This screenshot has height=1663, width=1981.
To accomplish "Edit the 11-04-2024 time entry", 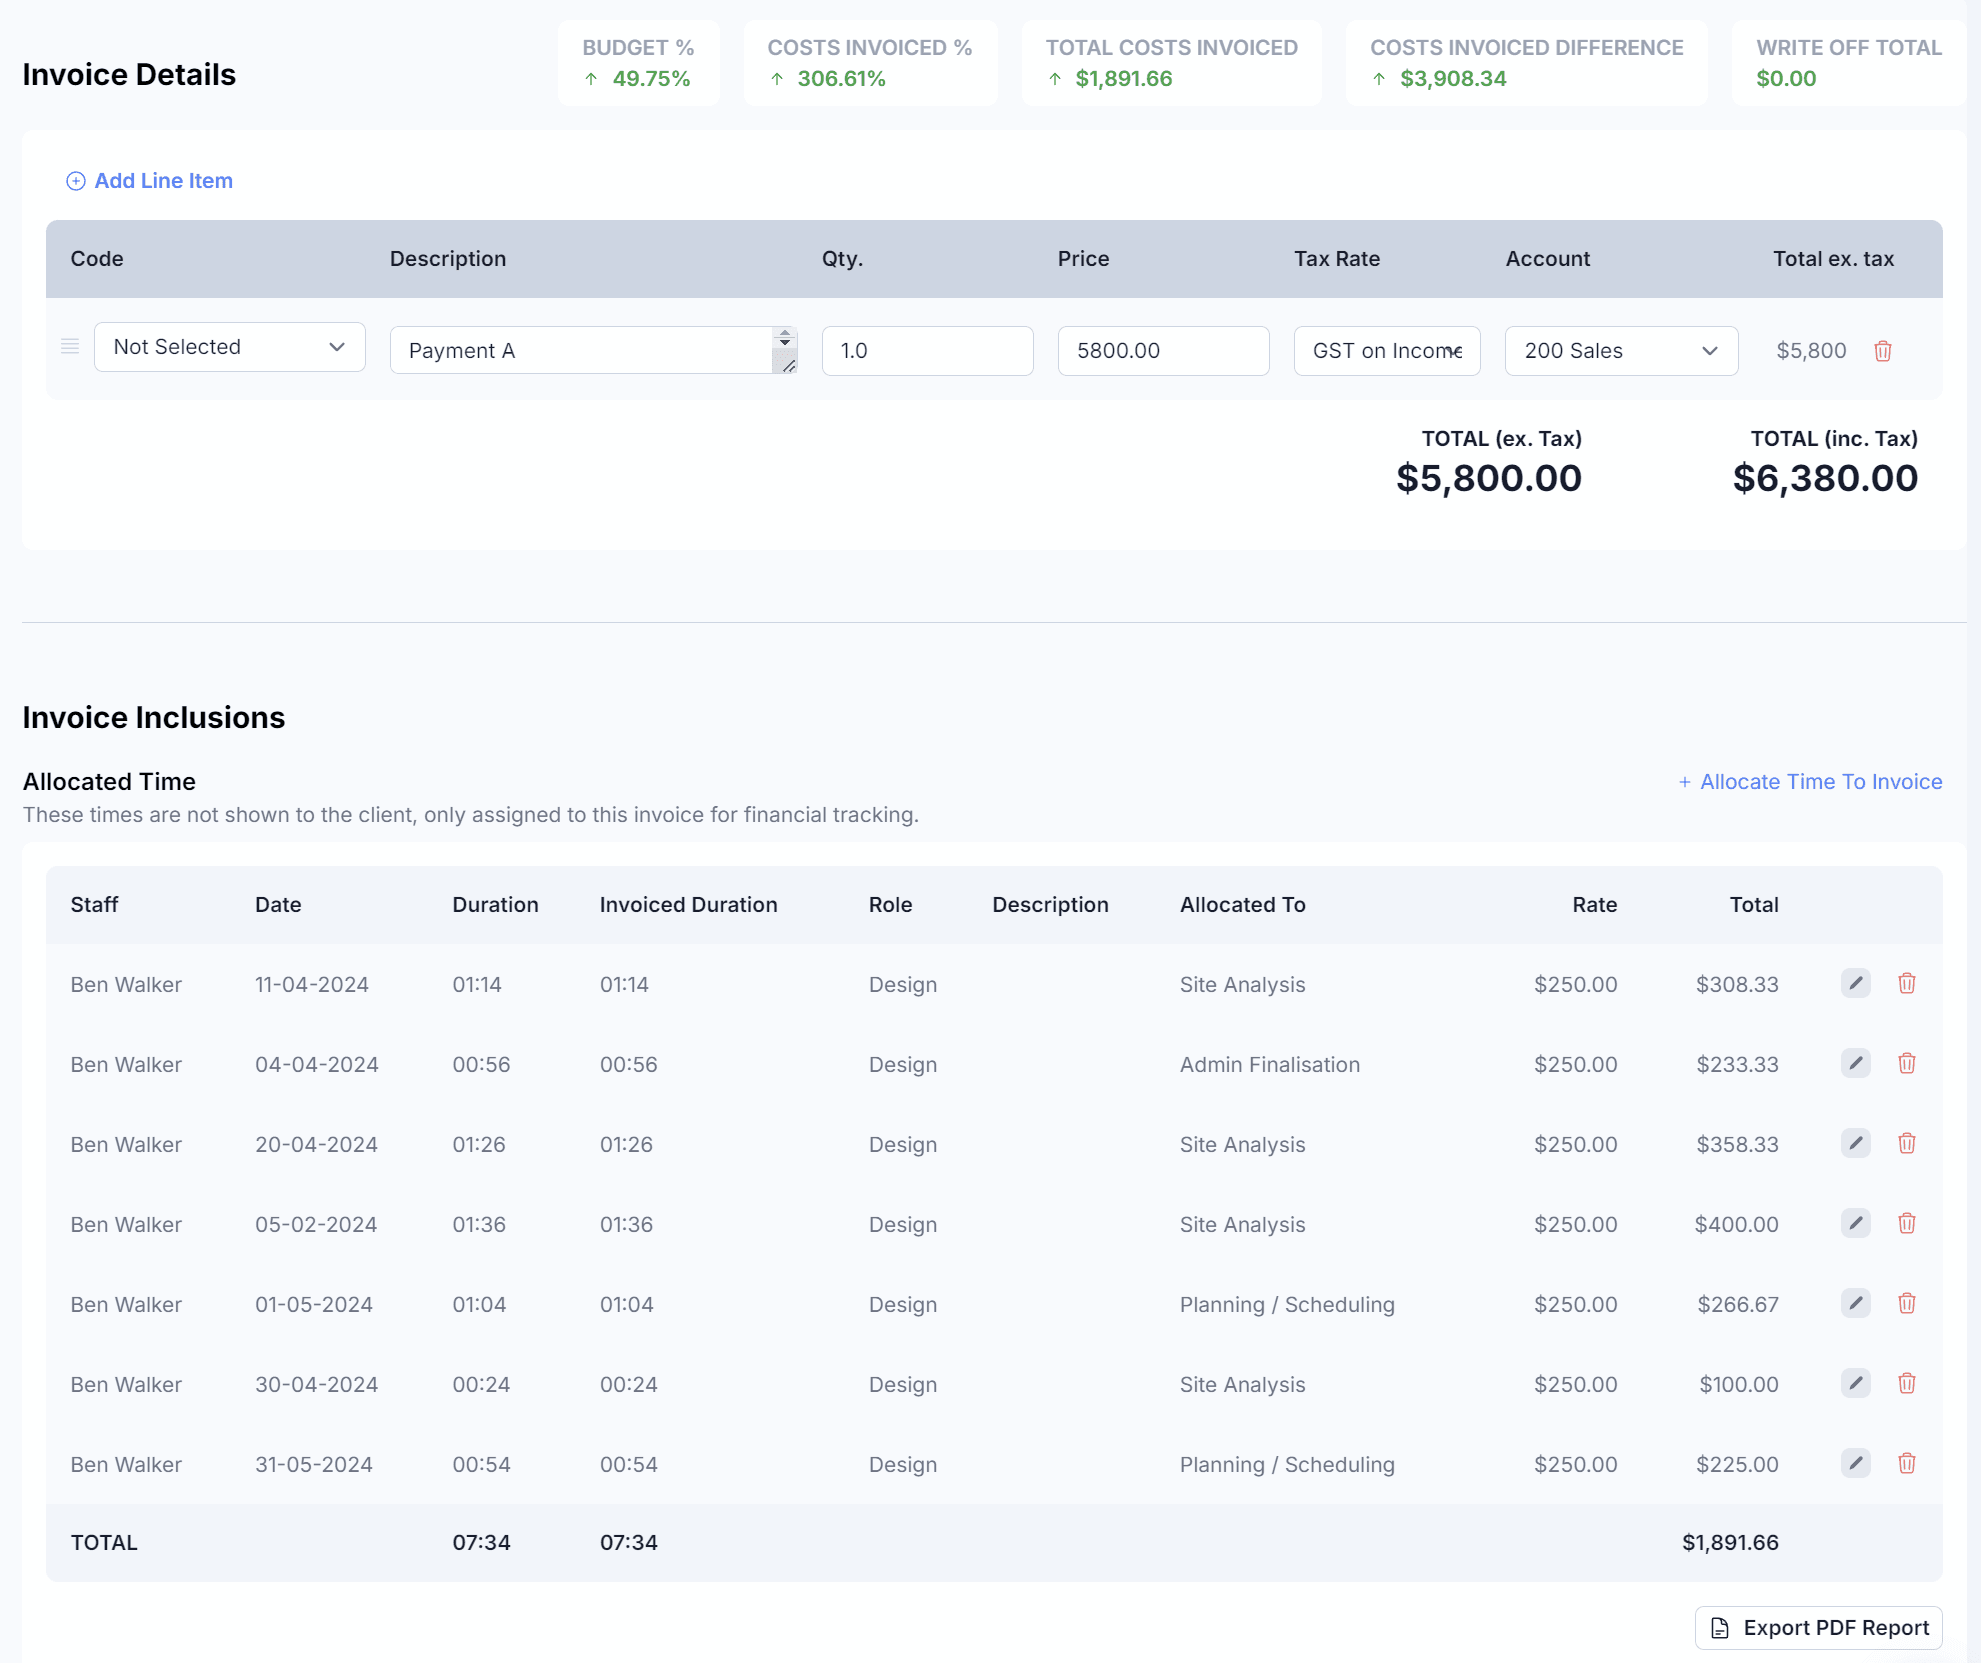I will (1856, 983).
